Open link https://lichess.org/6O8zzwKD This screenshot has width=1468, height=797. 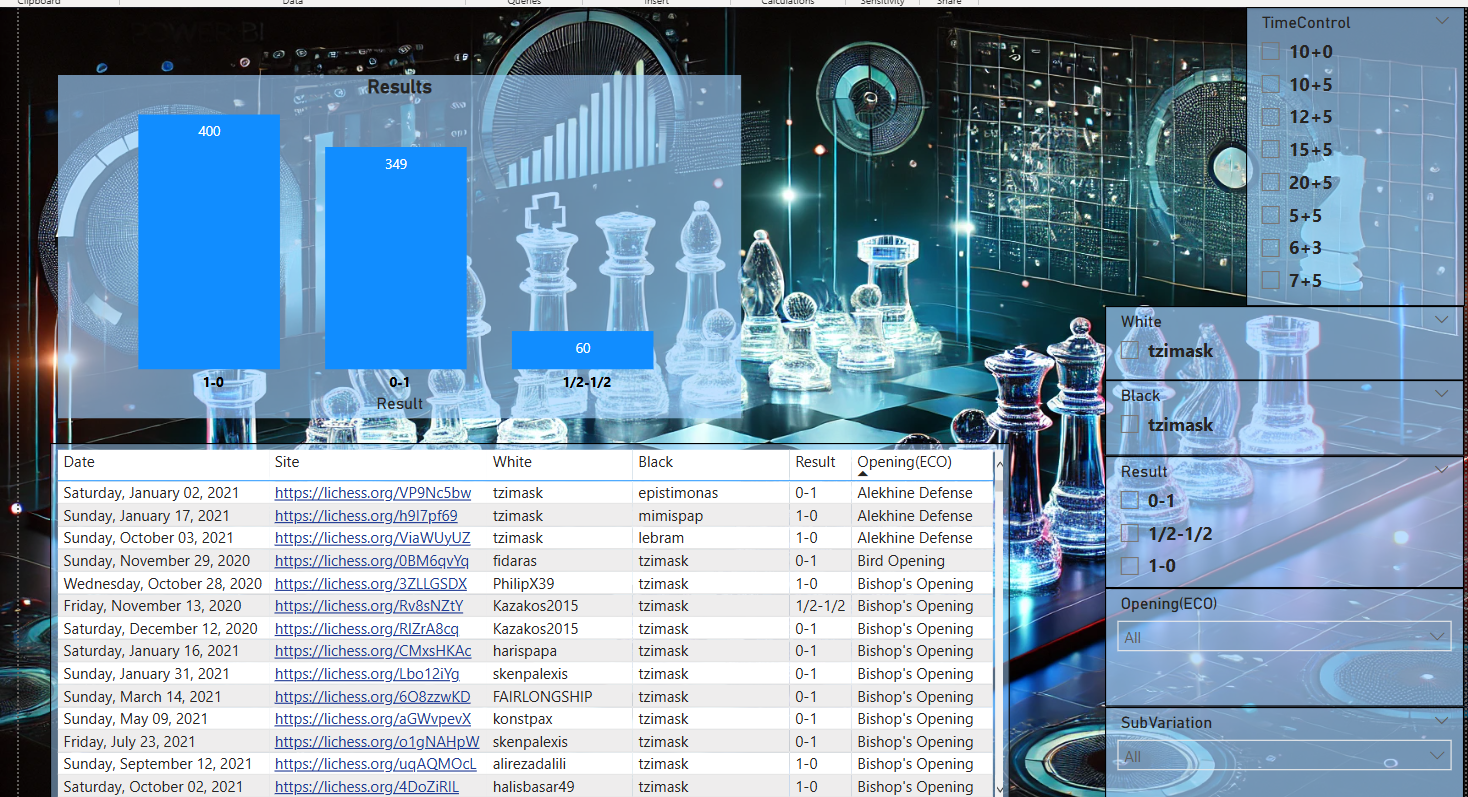[x=373, y=697]
